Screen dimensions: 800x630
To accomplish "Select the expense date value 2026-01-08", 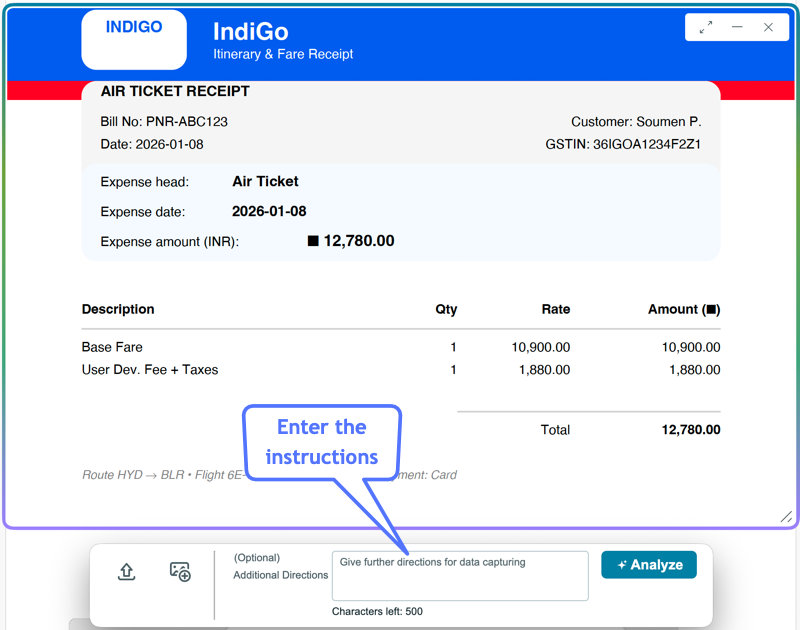I will point(269,211).
